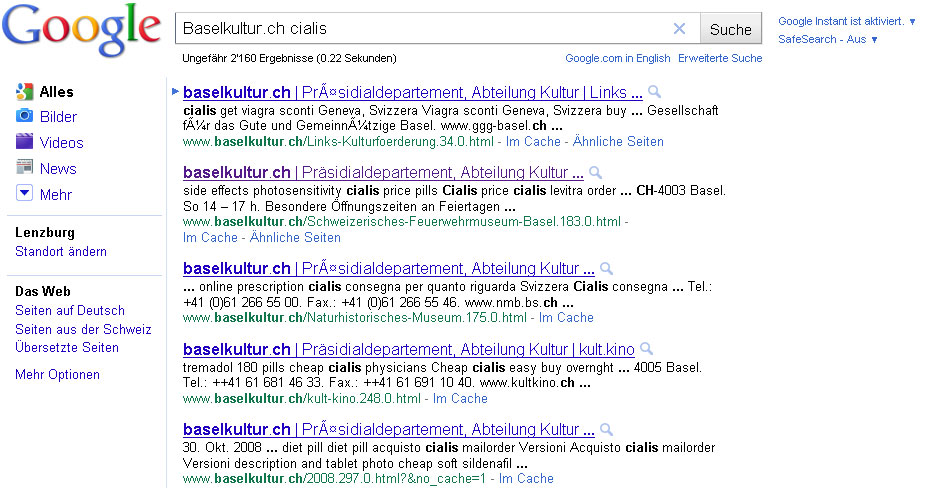Open Google.com in English link

click(617, 58)
